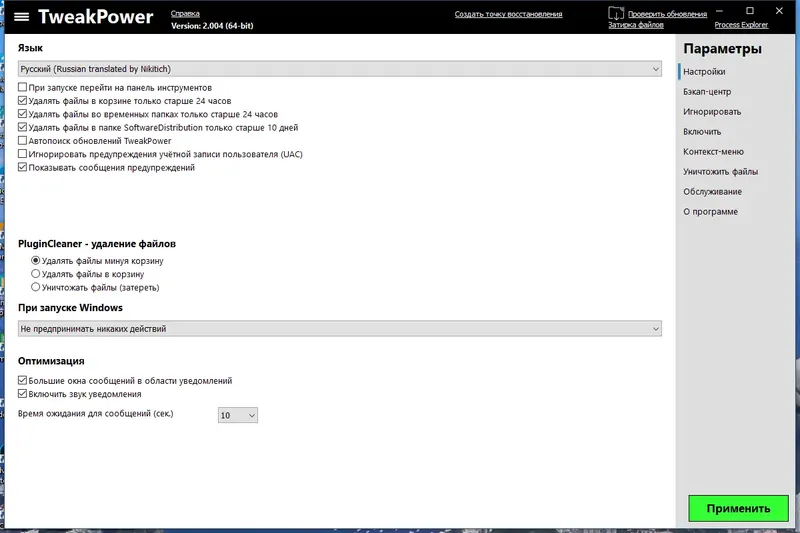This screenshot has height=533, width=800.
Task: Open the hamburger menu icon
Action: [21, 17]
